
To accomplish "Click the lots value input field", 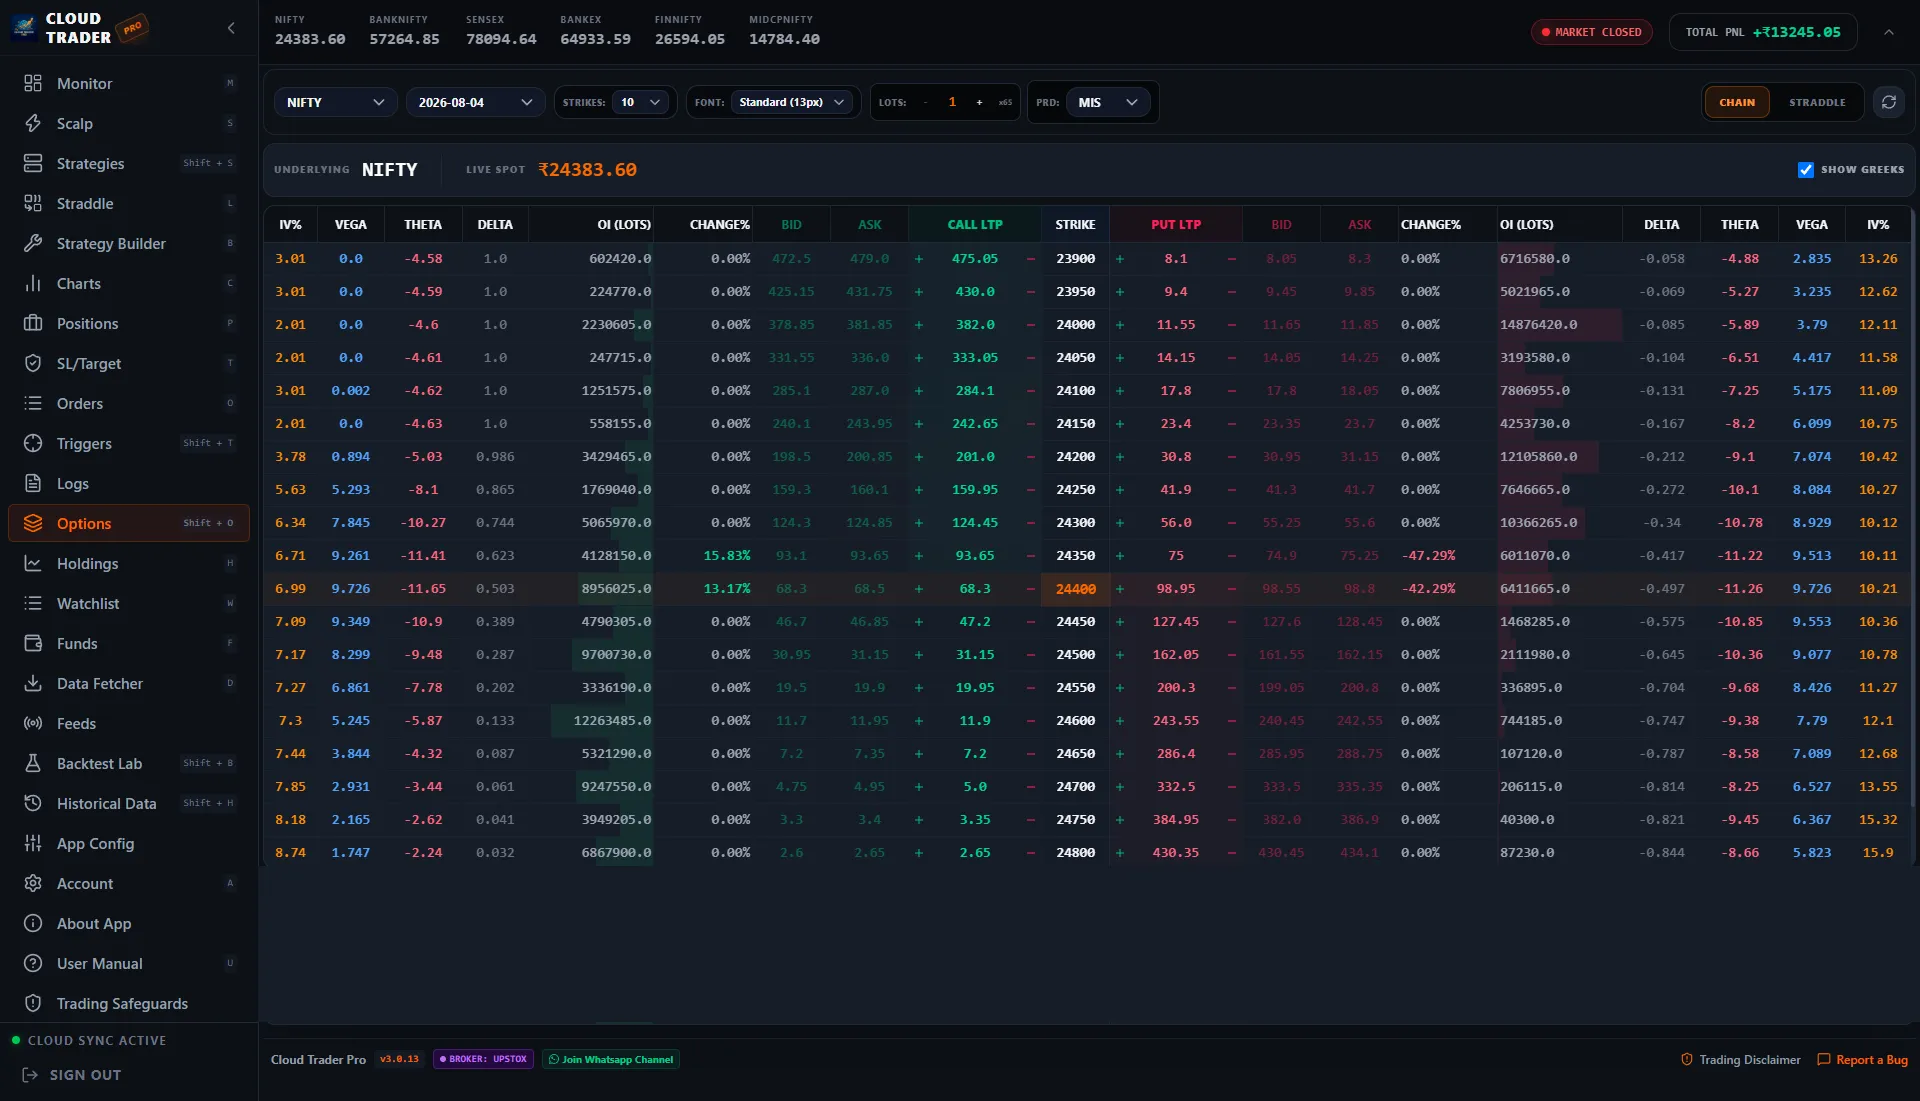I will [x=952, y=102].
